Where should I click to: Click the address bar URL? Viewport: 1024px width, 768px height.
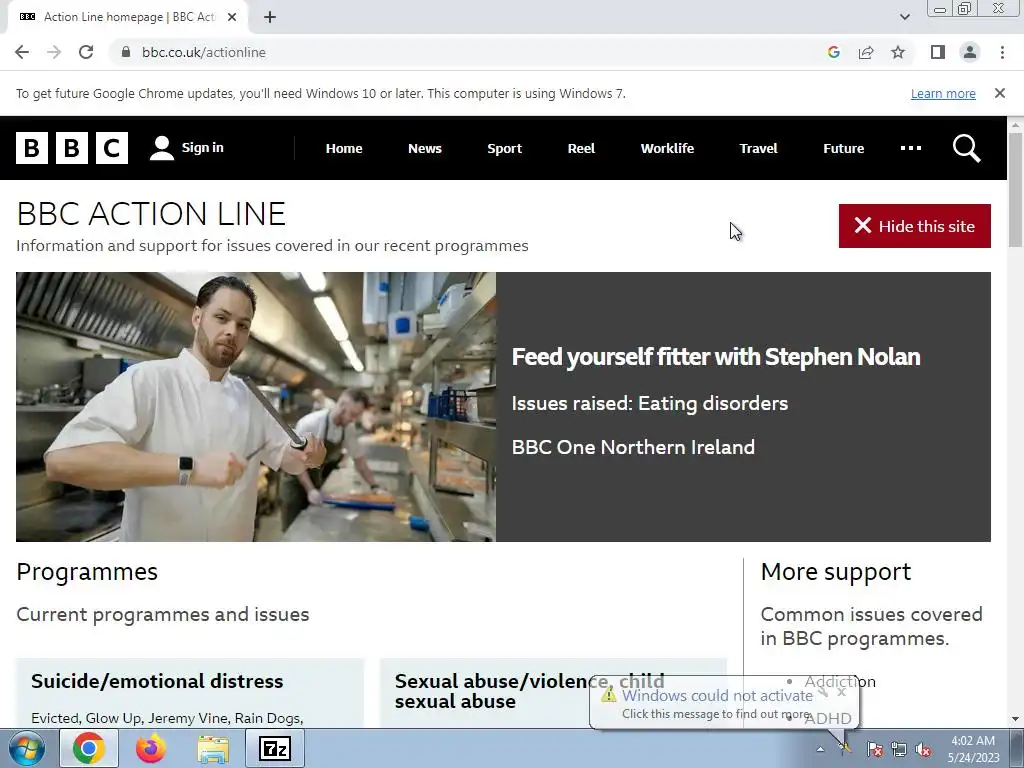(x=204, y=52)
